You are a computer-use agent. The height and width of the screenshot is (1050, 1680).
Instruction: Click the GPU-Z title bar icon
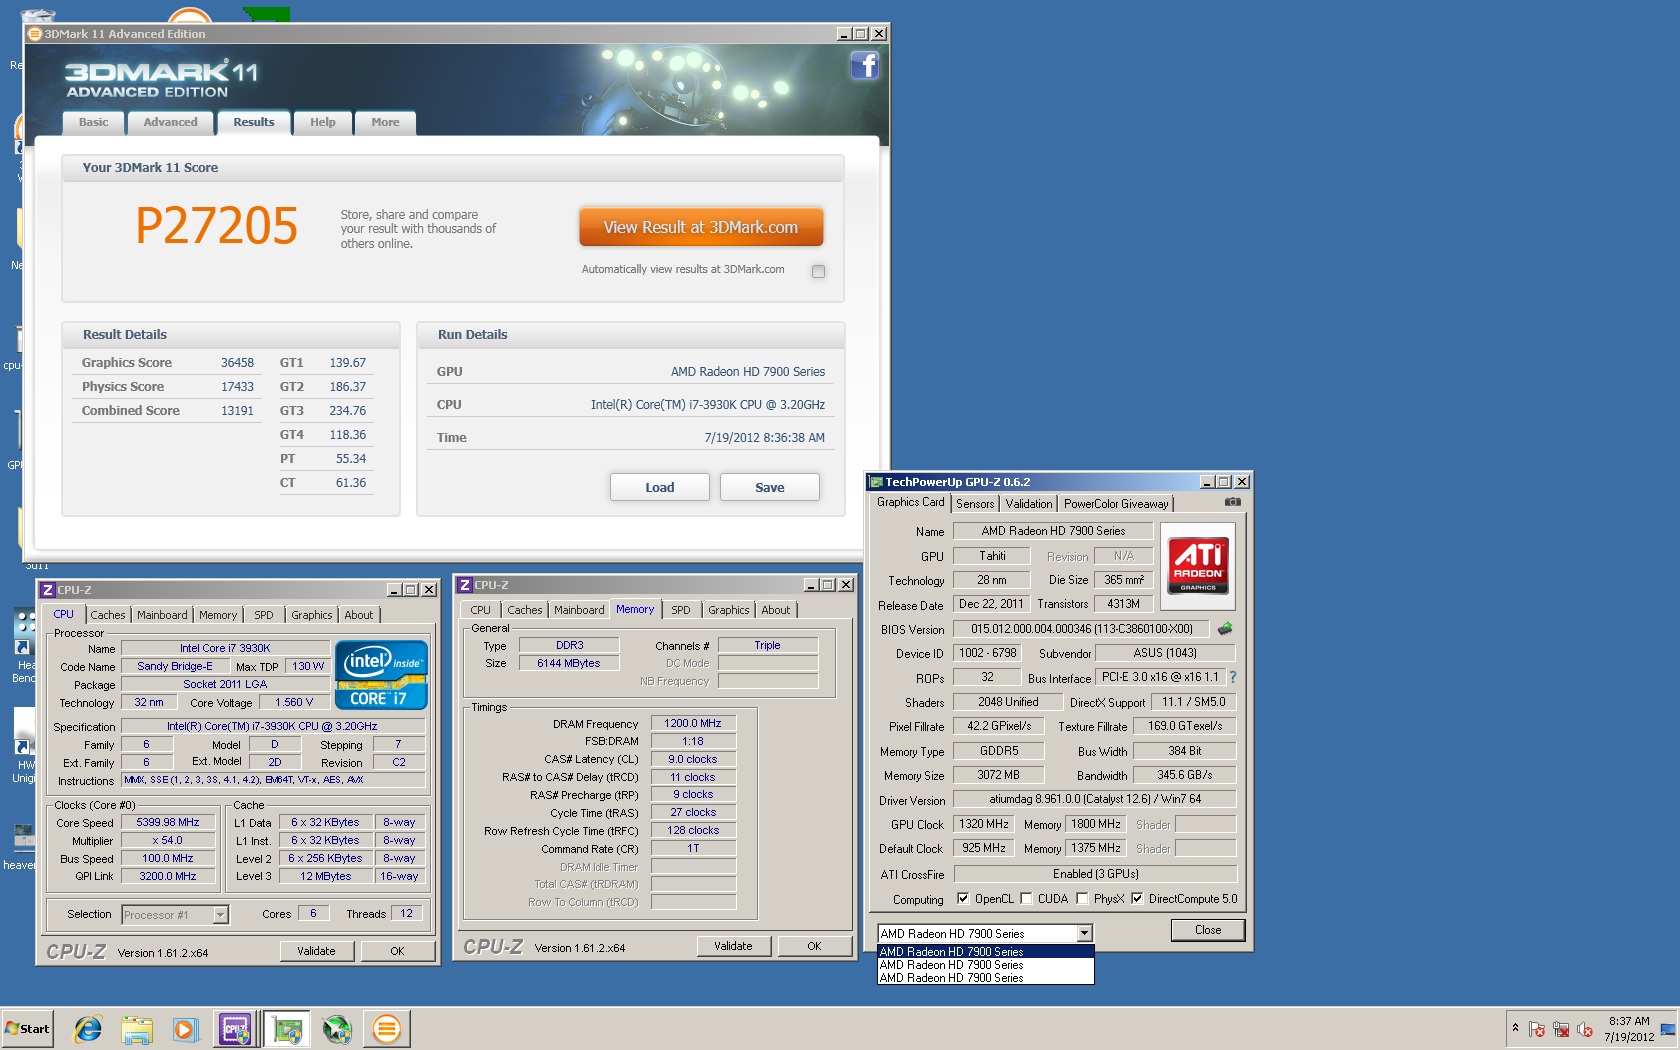[x=876, y=482]
